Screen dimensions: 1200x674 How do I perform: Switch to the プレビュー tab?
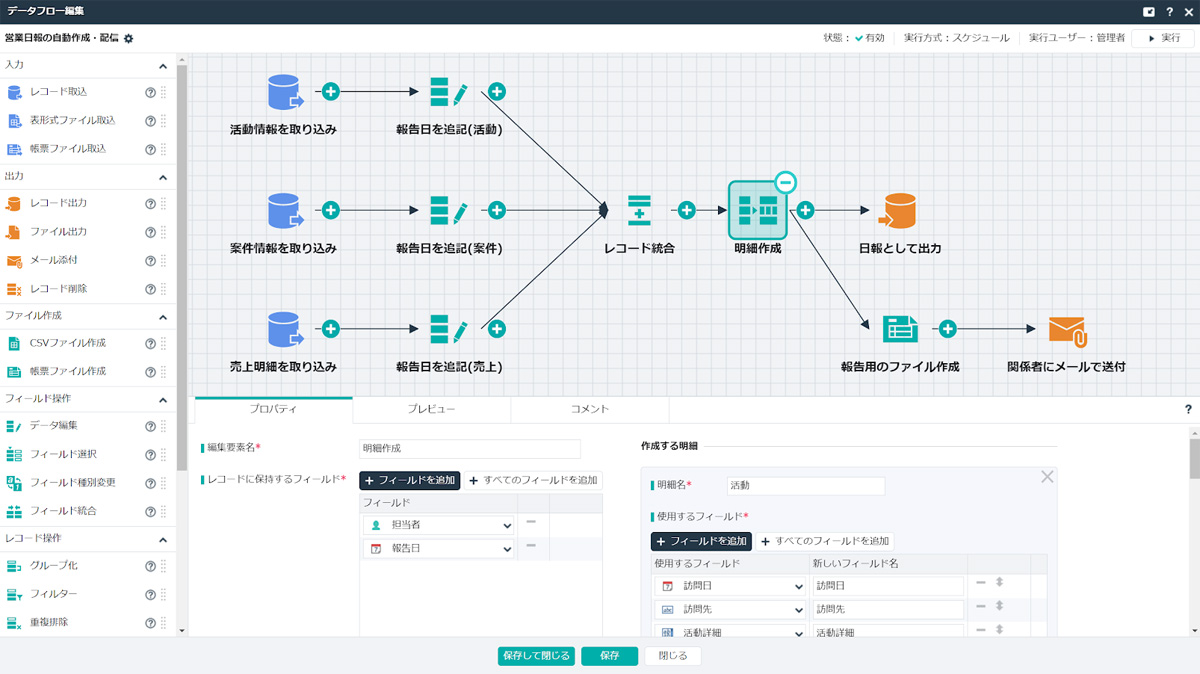(431, 409)
